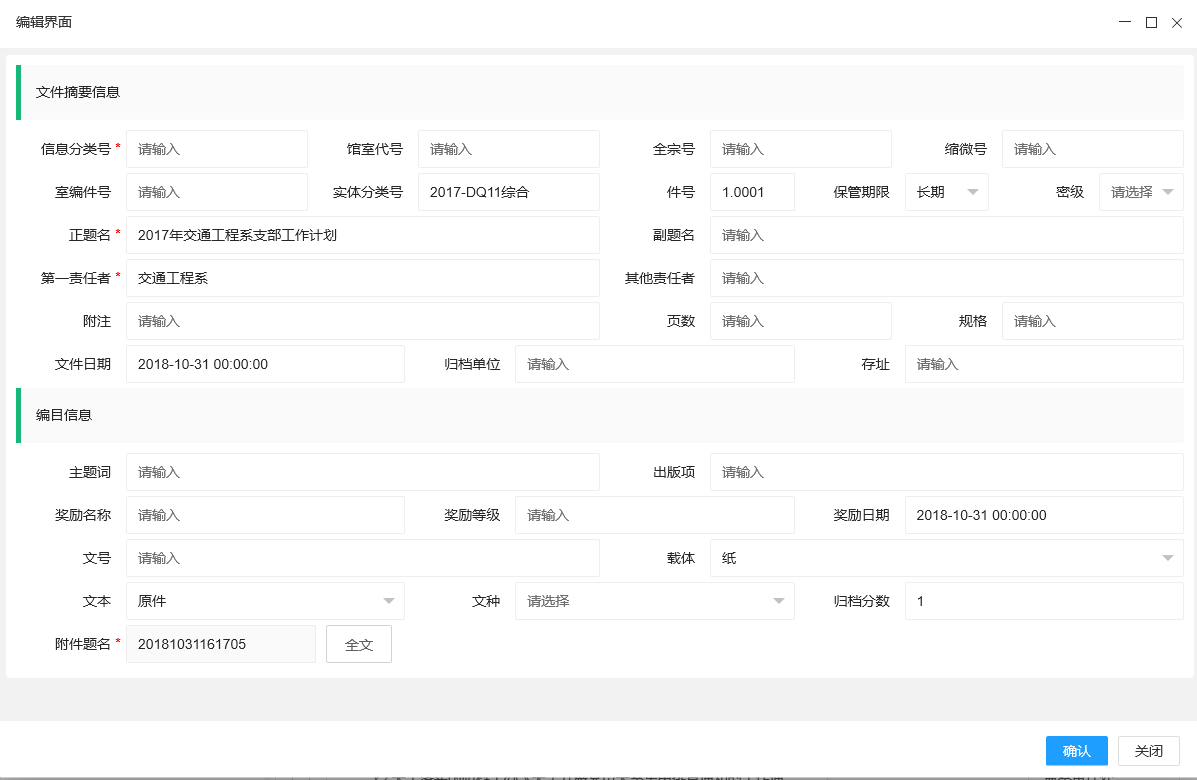The height and width of the screenshot is (780, 1197).
Task: Open the 保管期限 dropdown showing 长期
Action: pyautogui.click(x=945, y=192)
